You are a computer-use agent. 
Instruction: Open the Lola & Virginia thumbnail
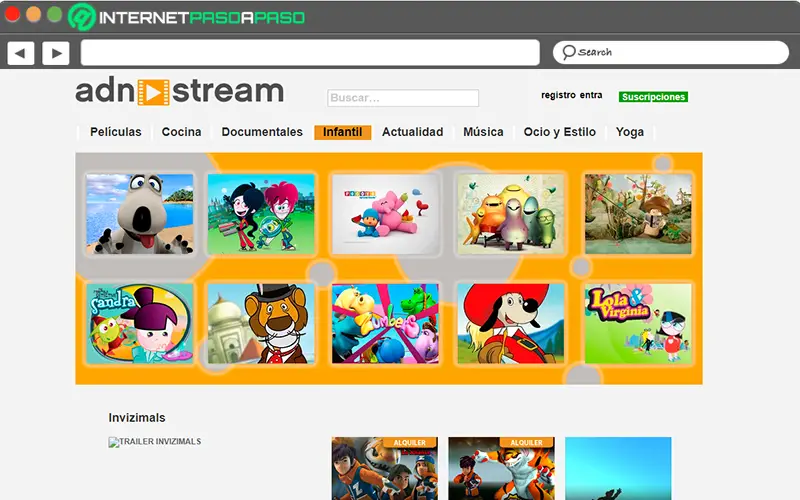[x=638, y=324]
